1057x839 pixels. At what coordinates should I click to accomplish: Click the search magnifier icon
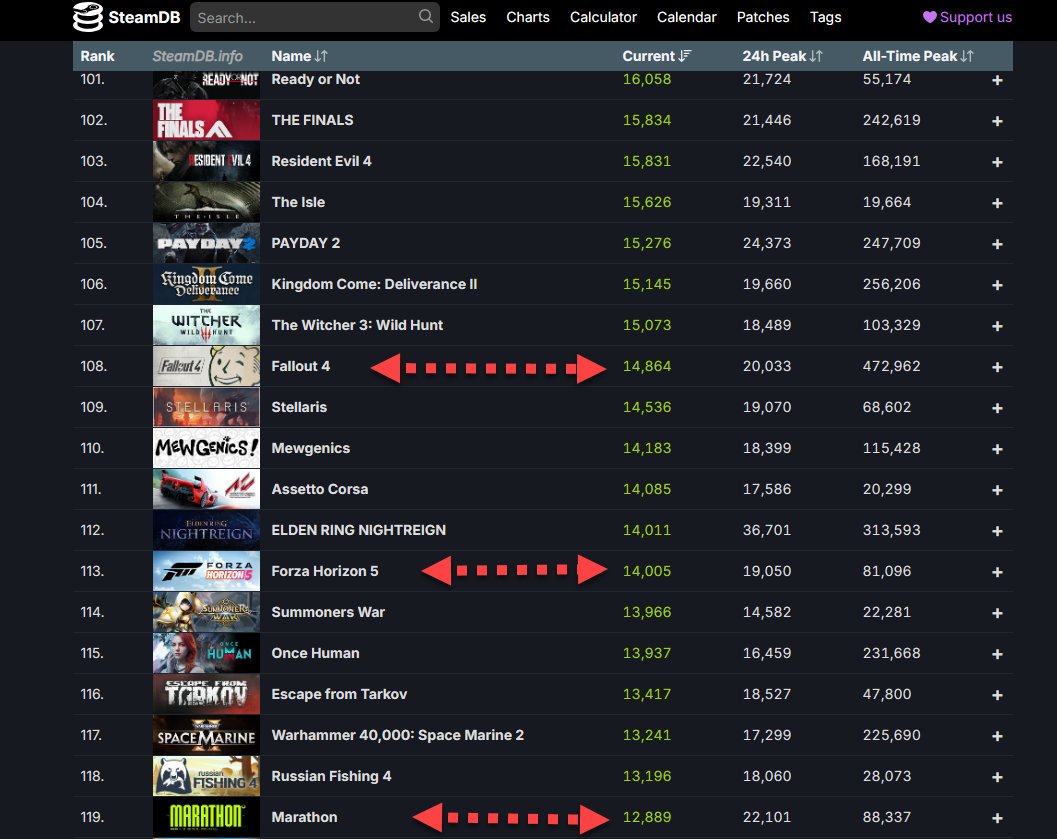pos(425,16)
